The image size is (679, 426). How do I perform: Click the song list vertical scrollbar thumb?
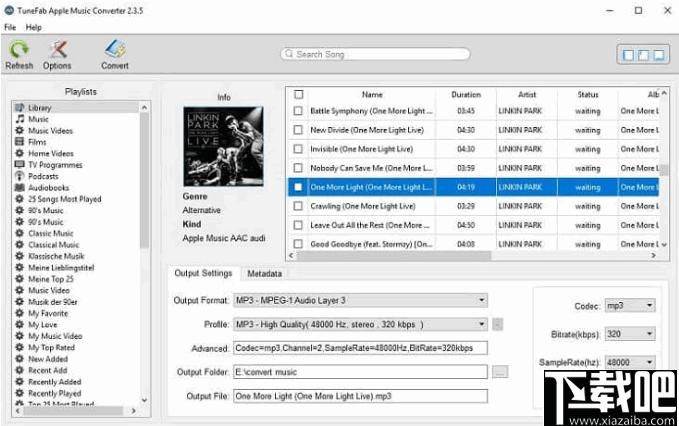point(664,170)
